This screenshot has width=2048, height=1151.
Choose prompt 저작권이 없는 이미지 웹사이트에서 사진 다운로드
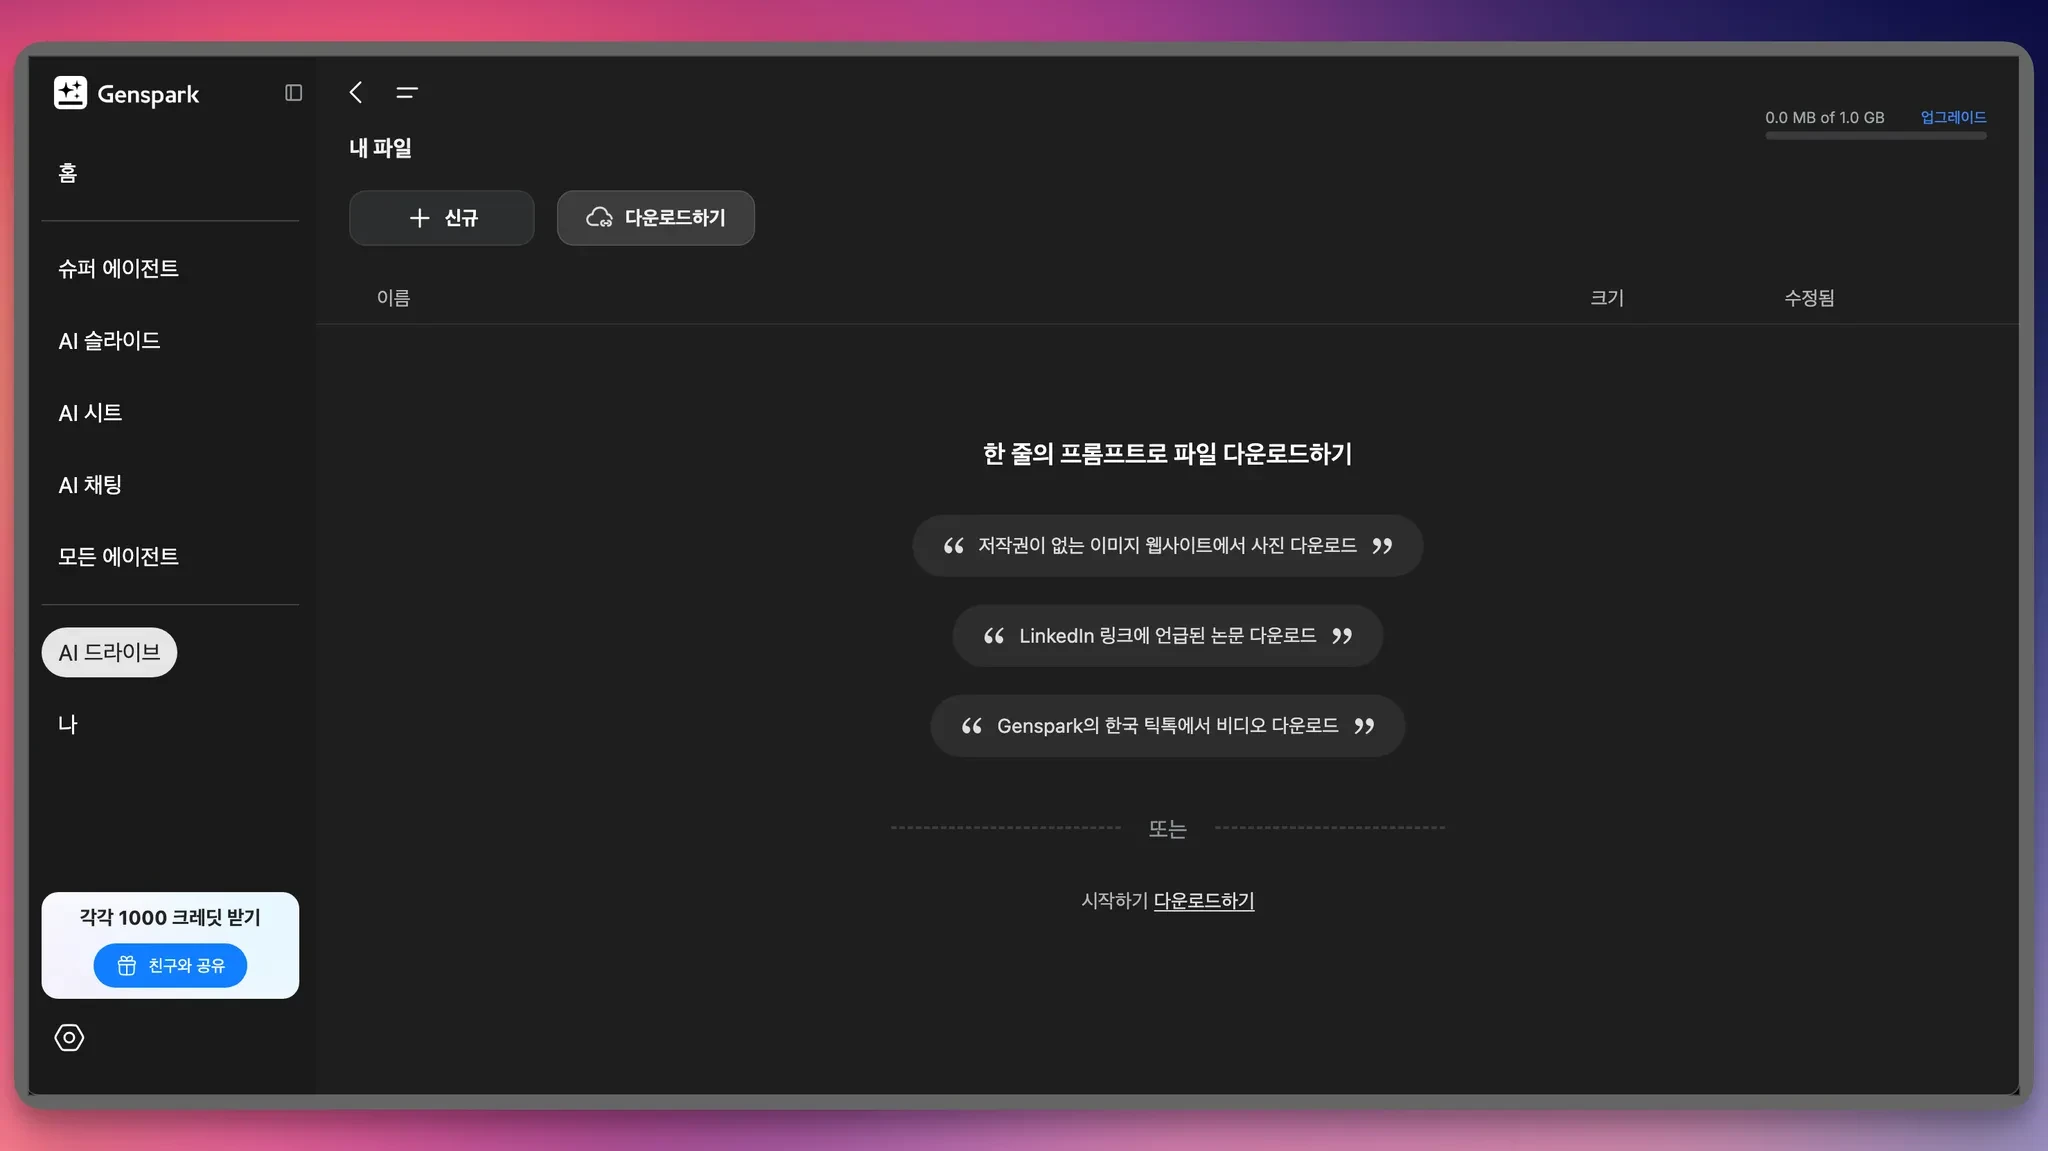pyautogui.click(x=1167, y=545)
